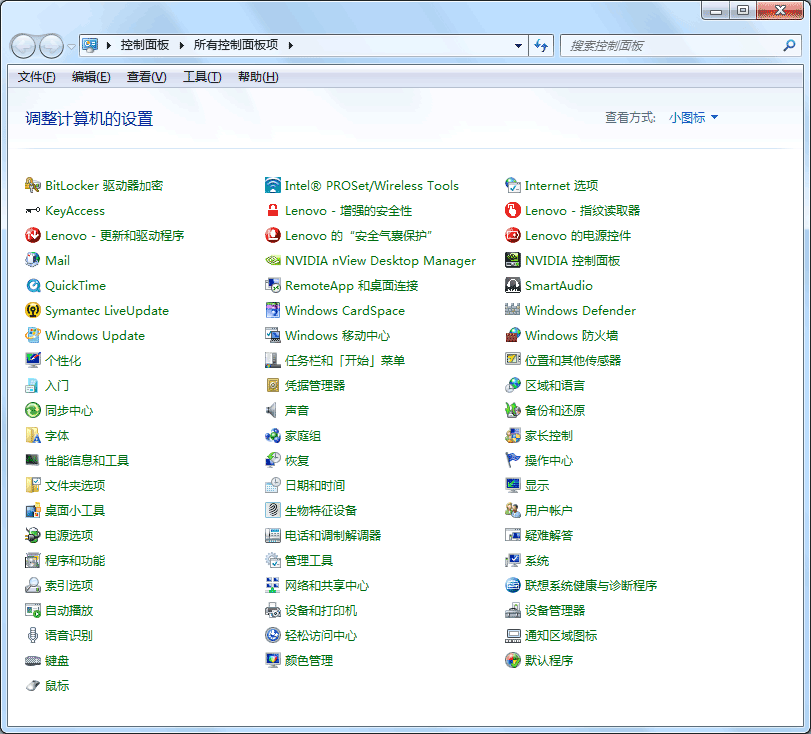Open the 帮助(H) menu
The image size is (811, 734).
click(258, 77)
